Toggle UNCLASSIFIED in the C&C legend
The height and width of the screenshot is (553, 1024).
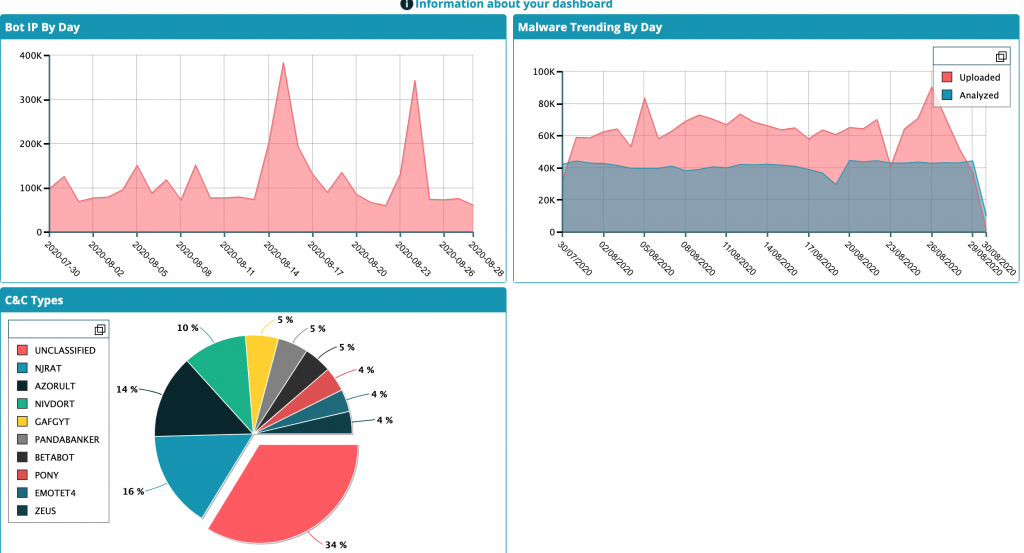pyautogui.click(x=64, y=351)
